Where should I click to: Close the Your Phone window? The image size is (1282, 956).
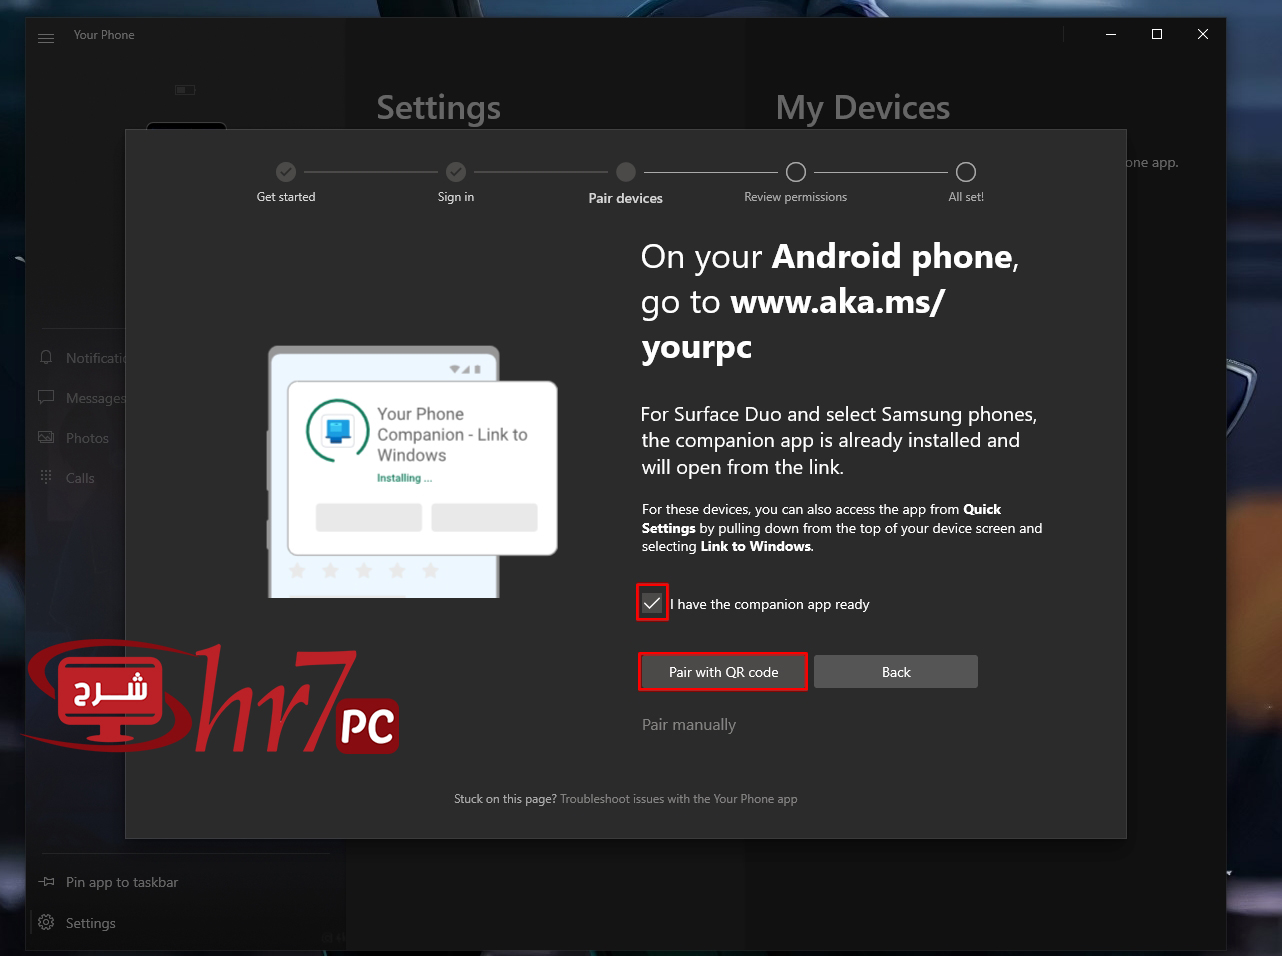tap(1203, 34)
